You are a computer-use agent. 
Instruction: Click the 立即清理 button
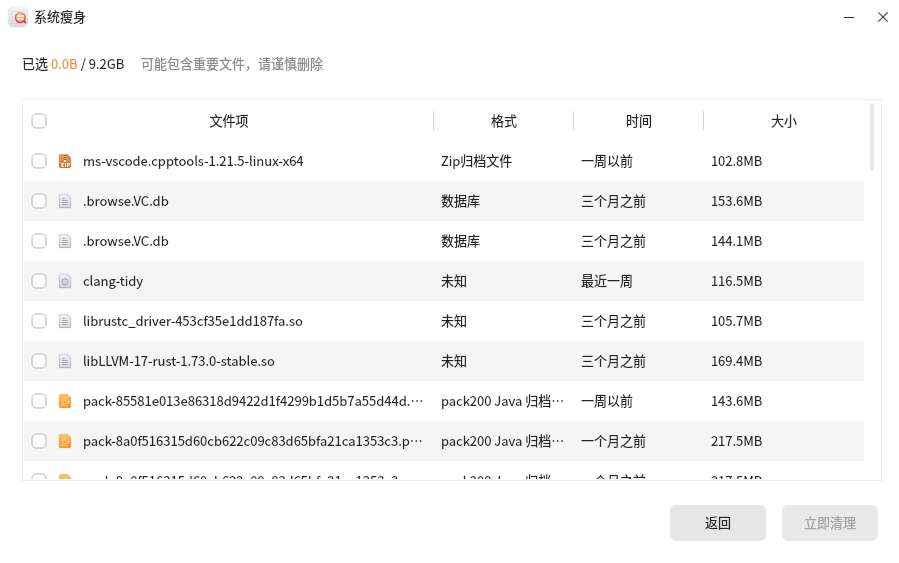[x=829, y=523]
